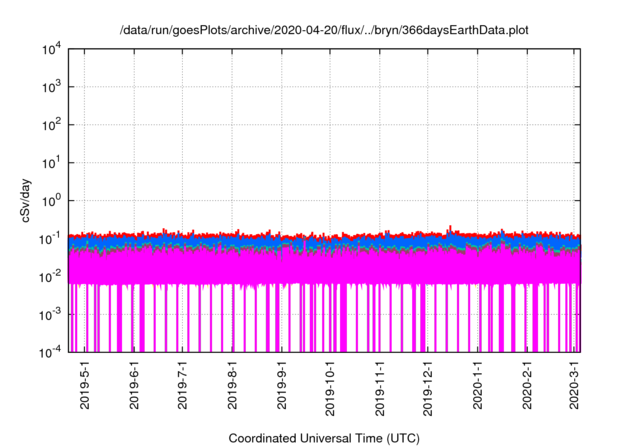Click the 10^-1 y-axis tick label

click(51, 239)
